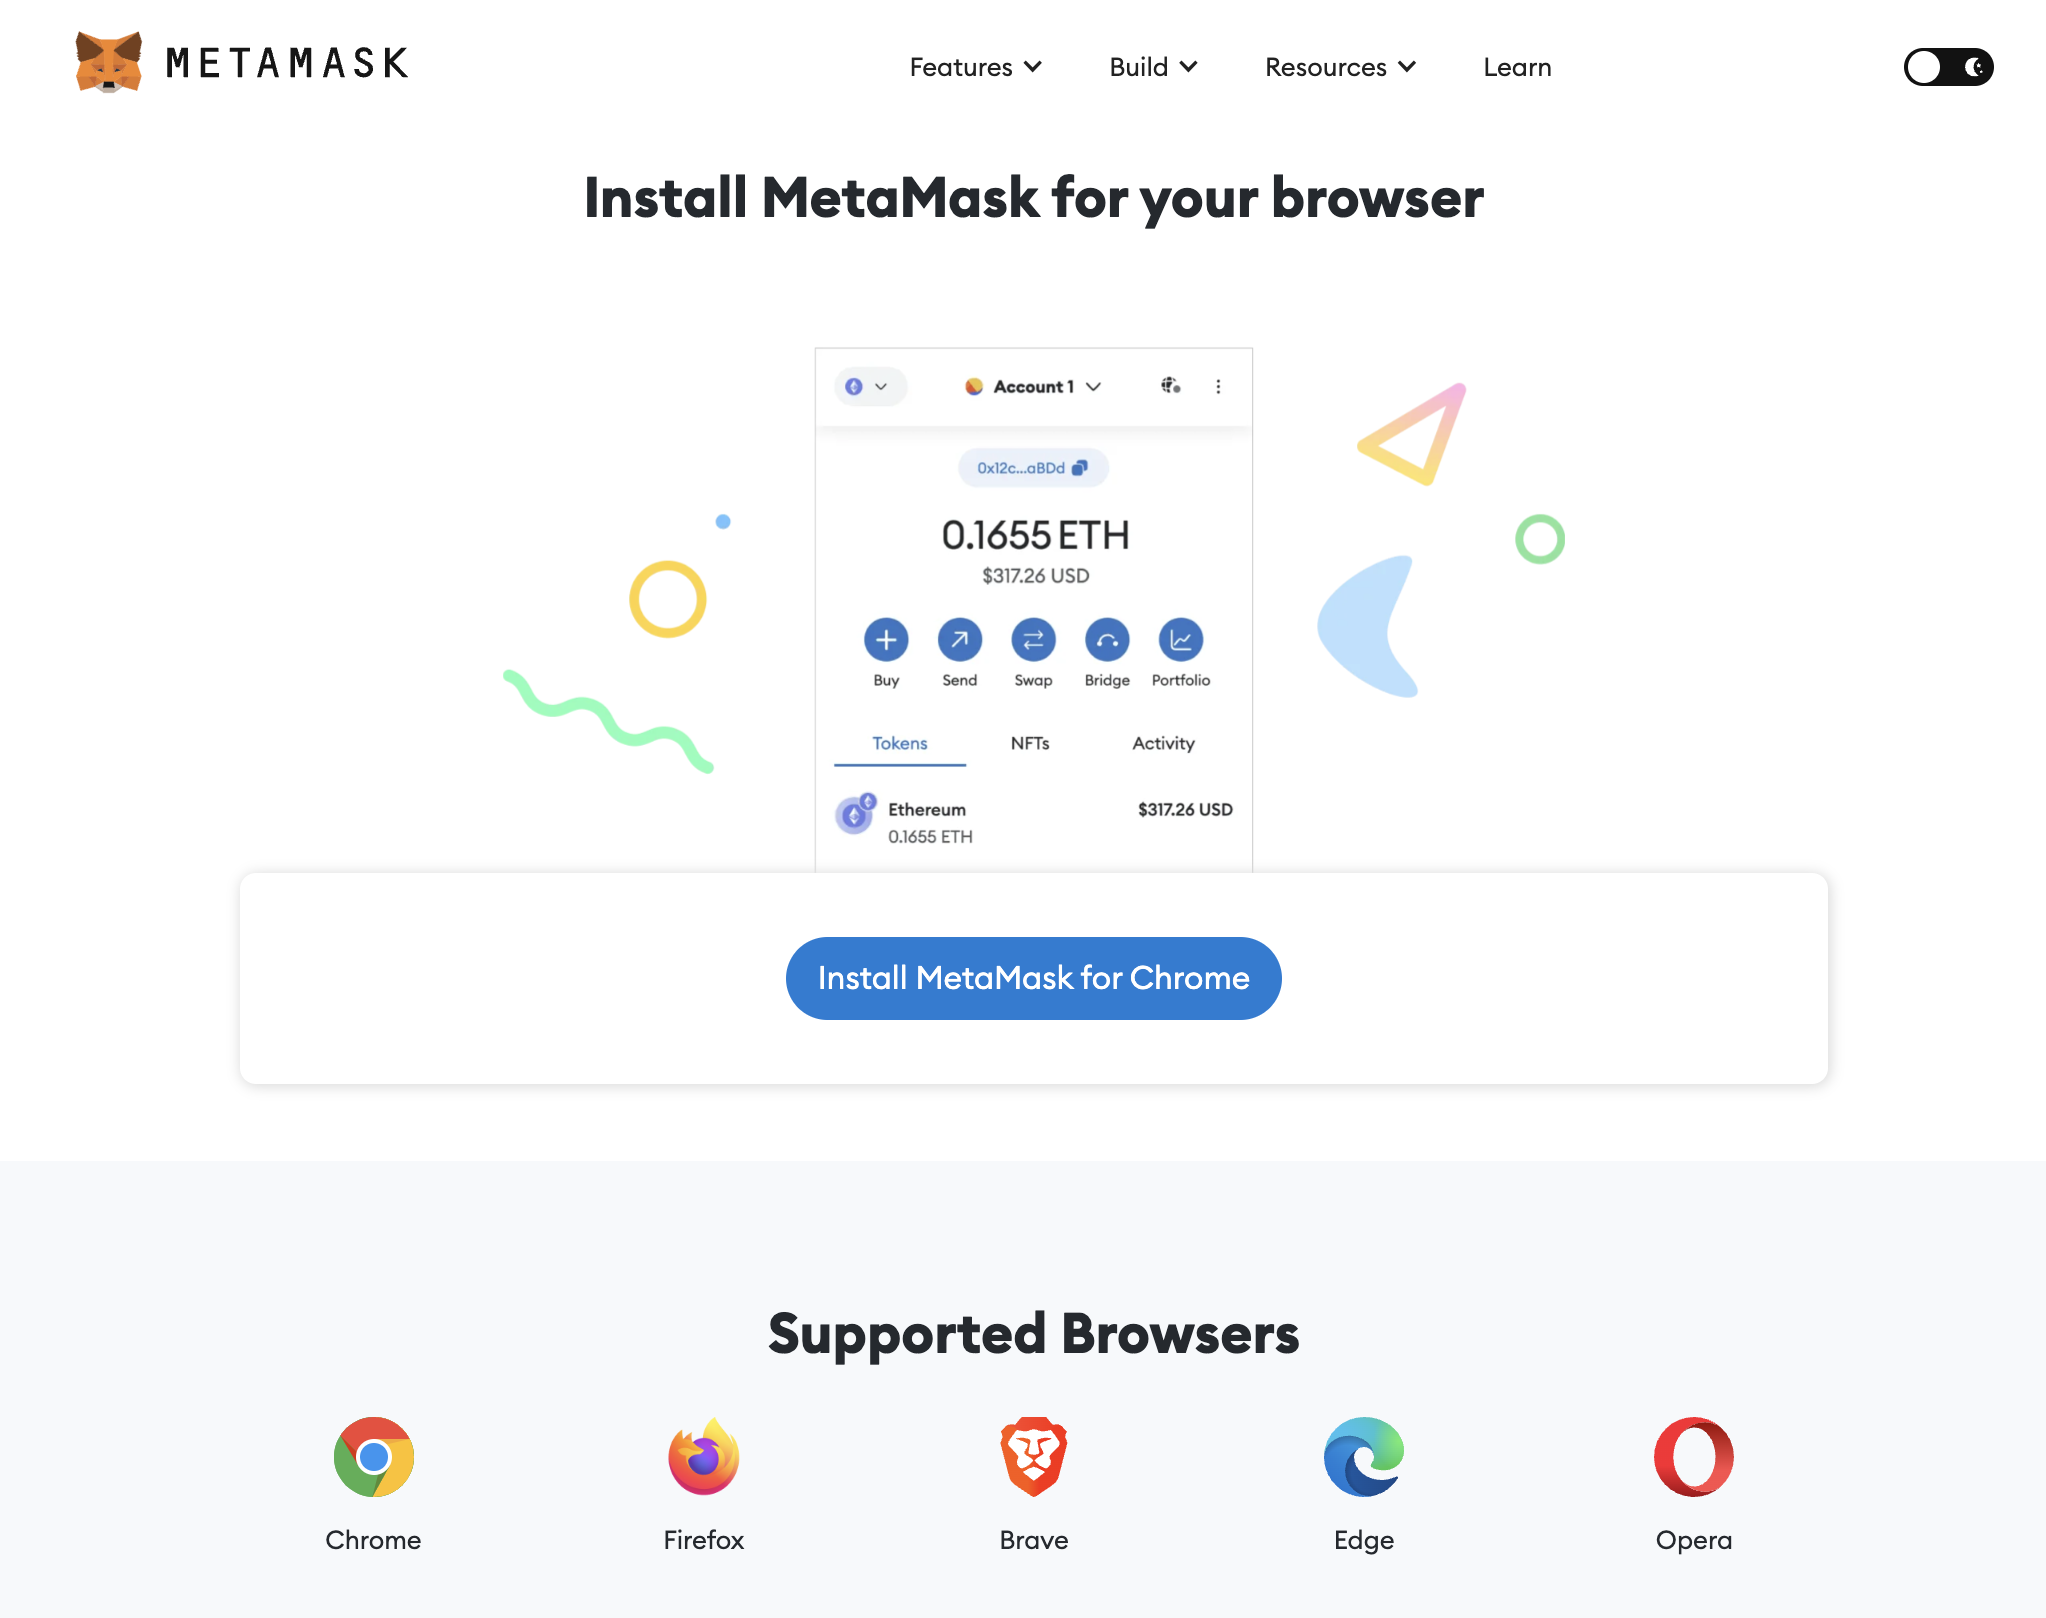The height and width of the screenshot is (1618, 2046).
Task: Click Install MetaMask for Chrome button
Action: point(1033,978)
